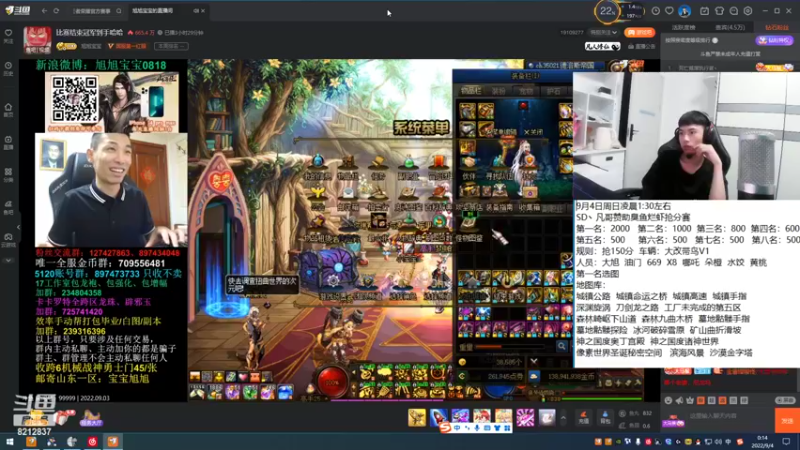Refresh the page with the reload icon

[x=56, y=11]
